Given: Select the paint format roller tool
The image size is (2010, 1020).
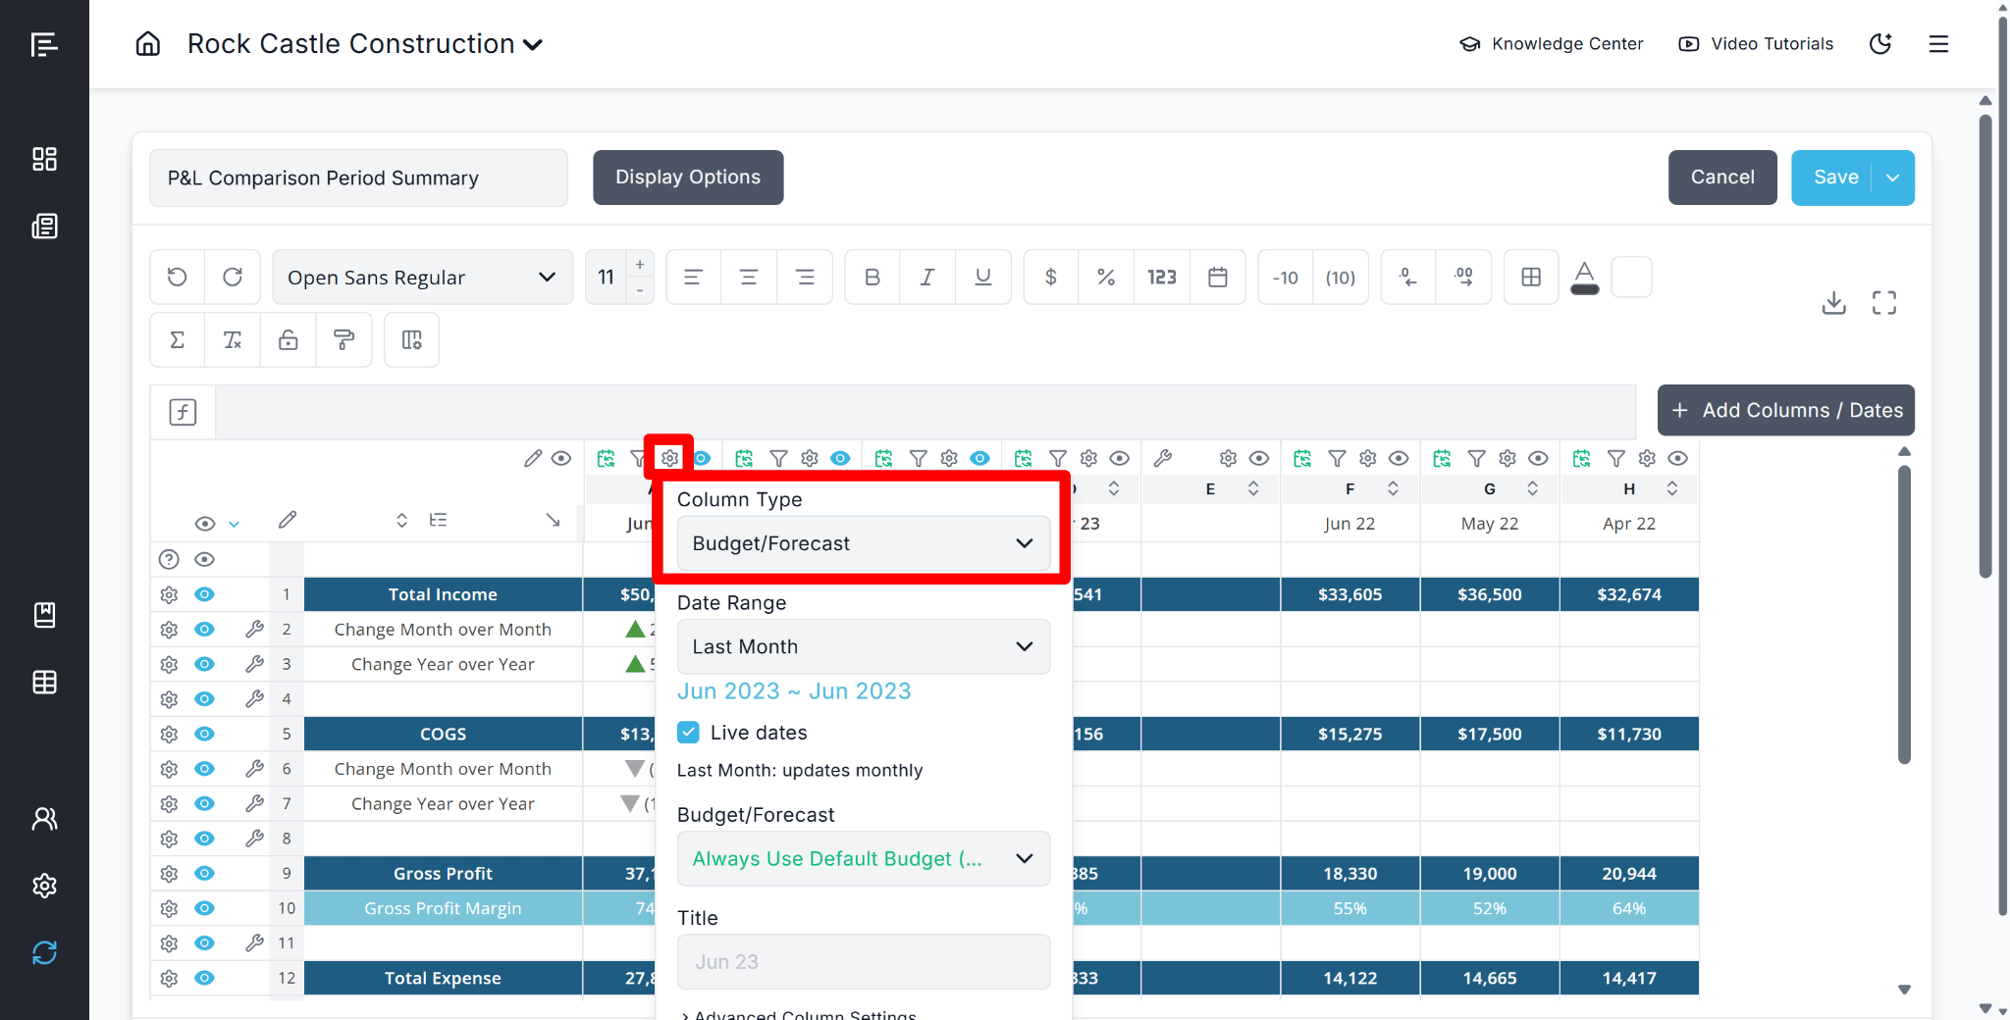Looking at the screenshot, I should pos(344,340).
